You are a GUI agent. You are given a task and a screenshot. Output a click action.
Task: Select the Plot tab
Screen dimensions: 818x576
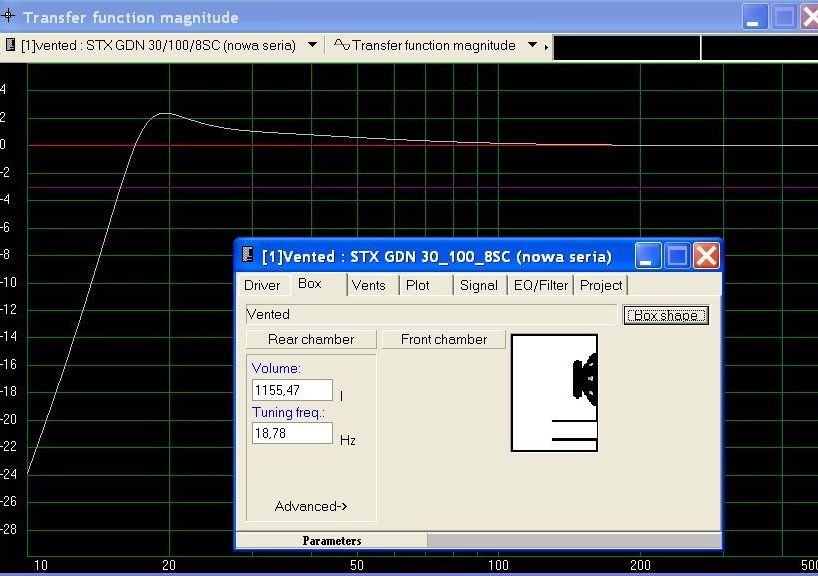418,285
